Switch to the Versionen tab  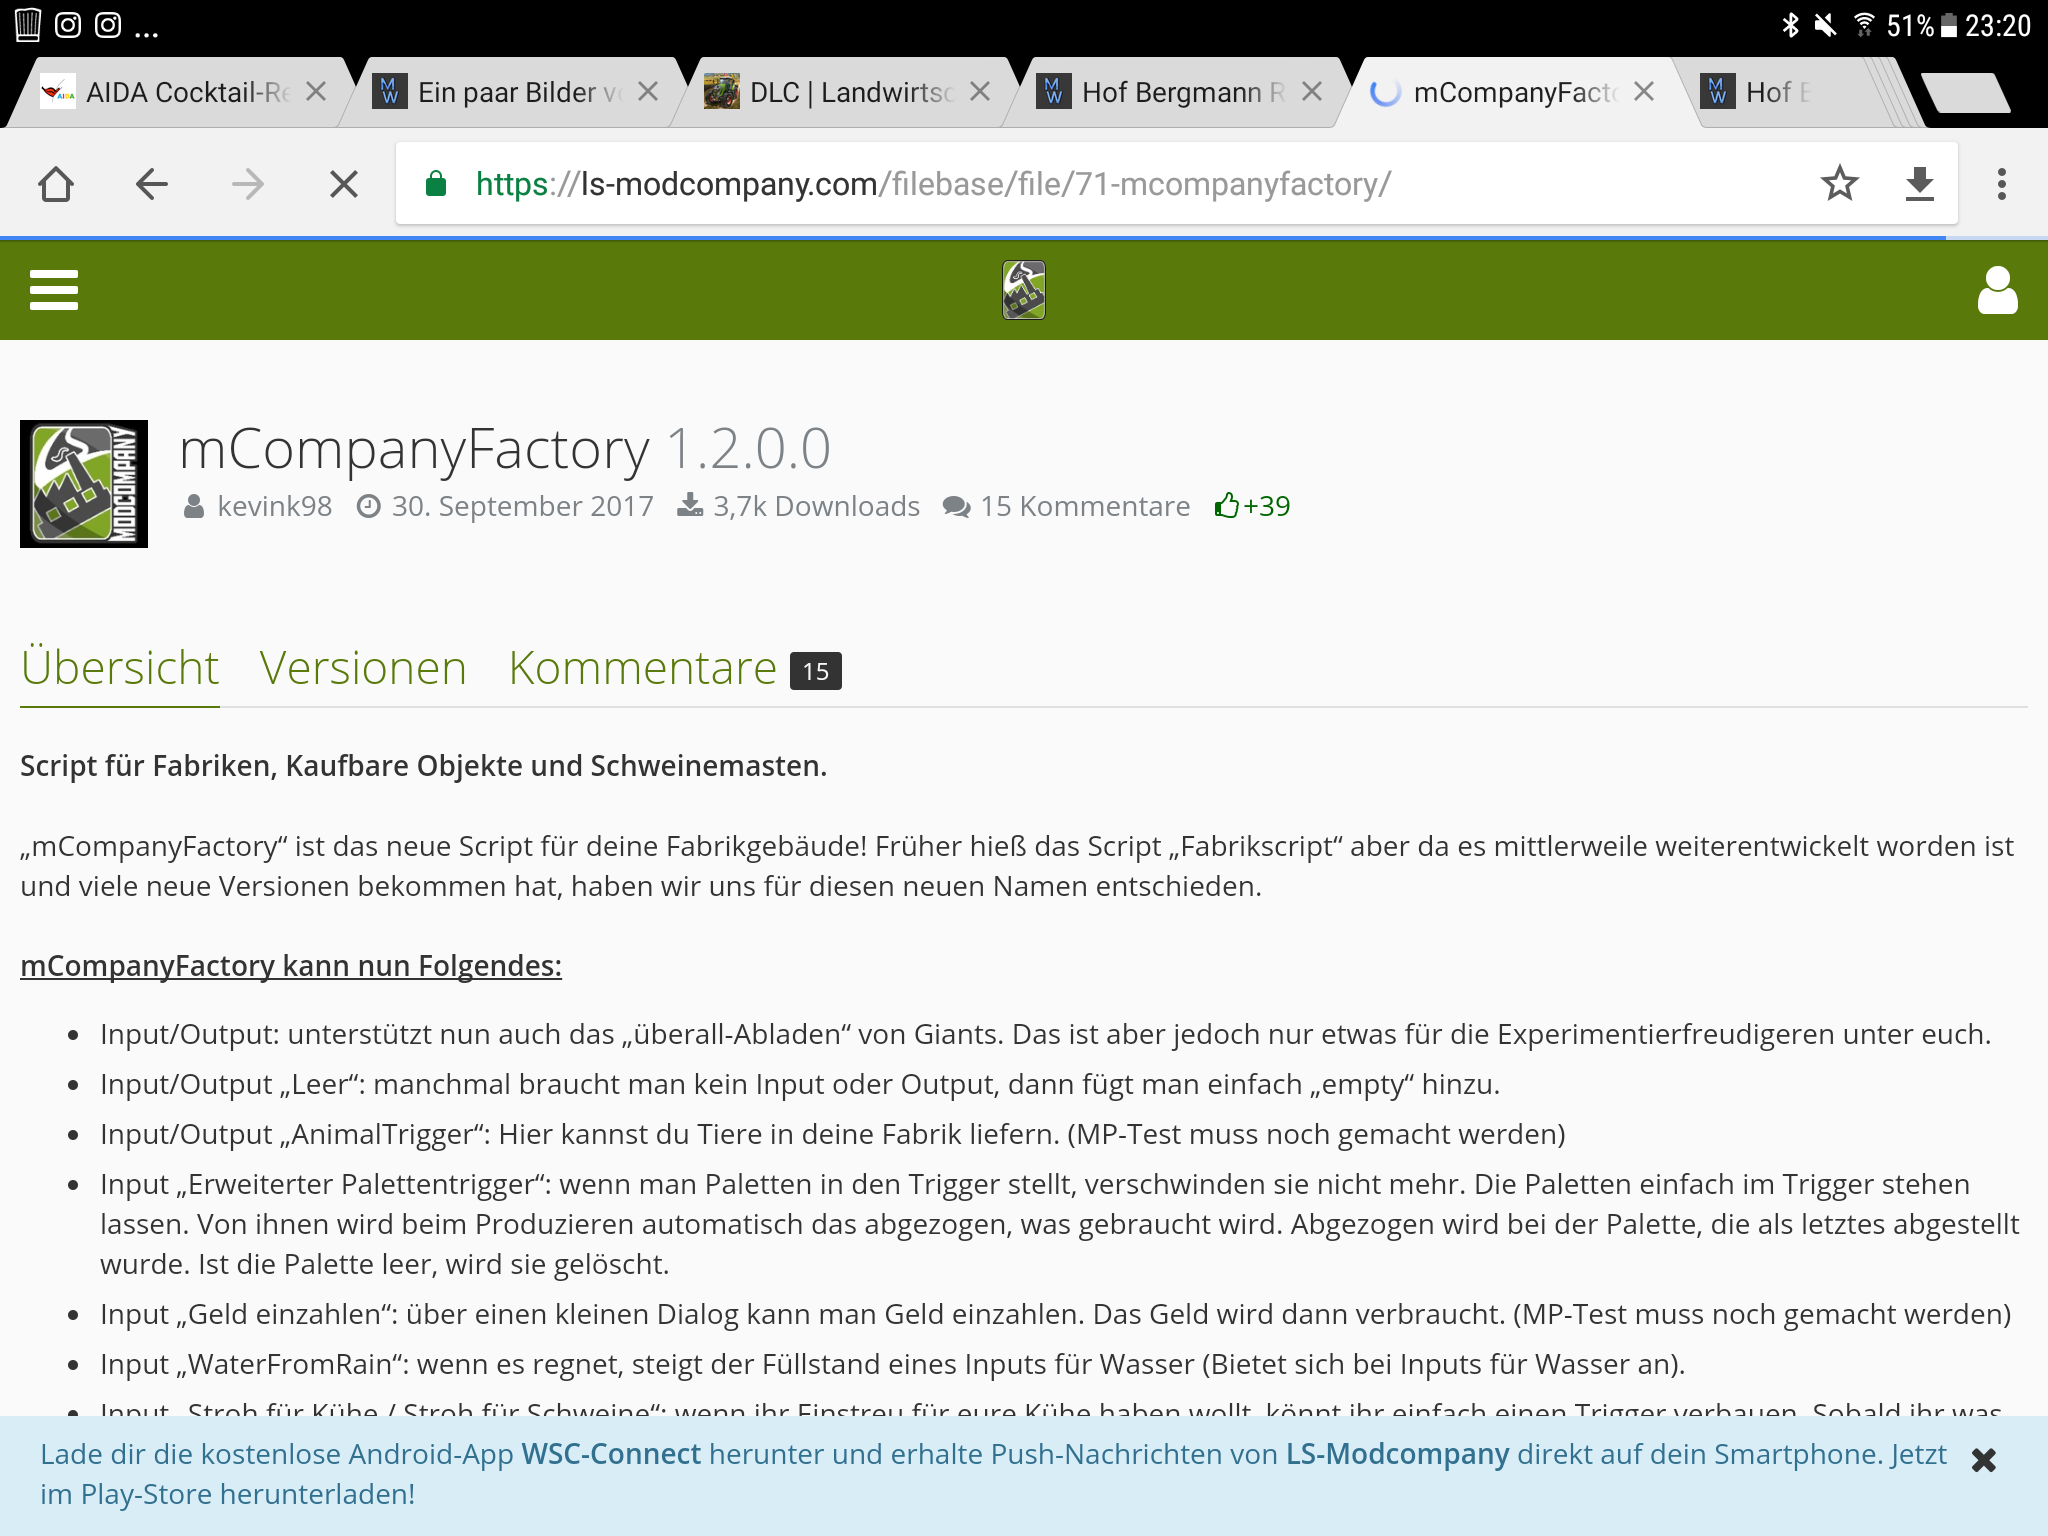click(363, 668)
